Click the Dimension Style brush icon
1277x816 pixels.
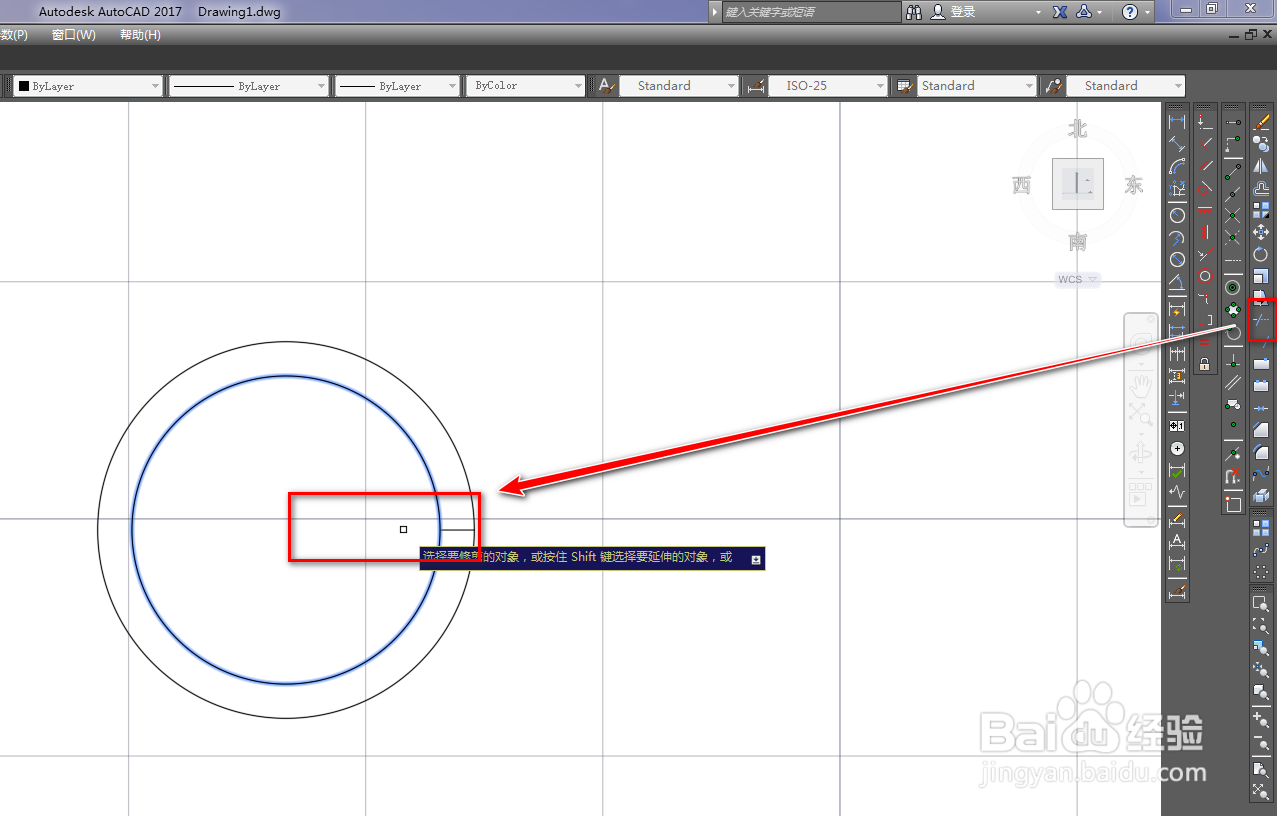[1177, 590]
